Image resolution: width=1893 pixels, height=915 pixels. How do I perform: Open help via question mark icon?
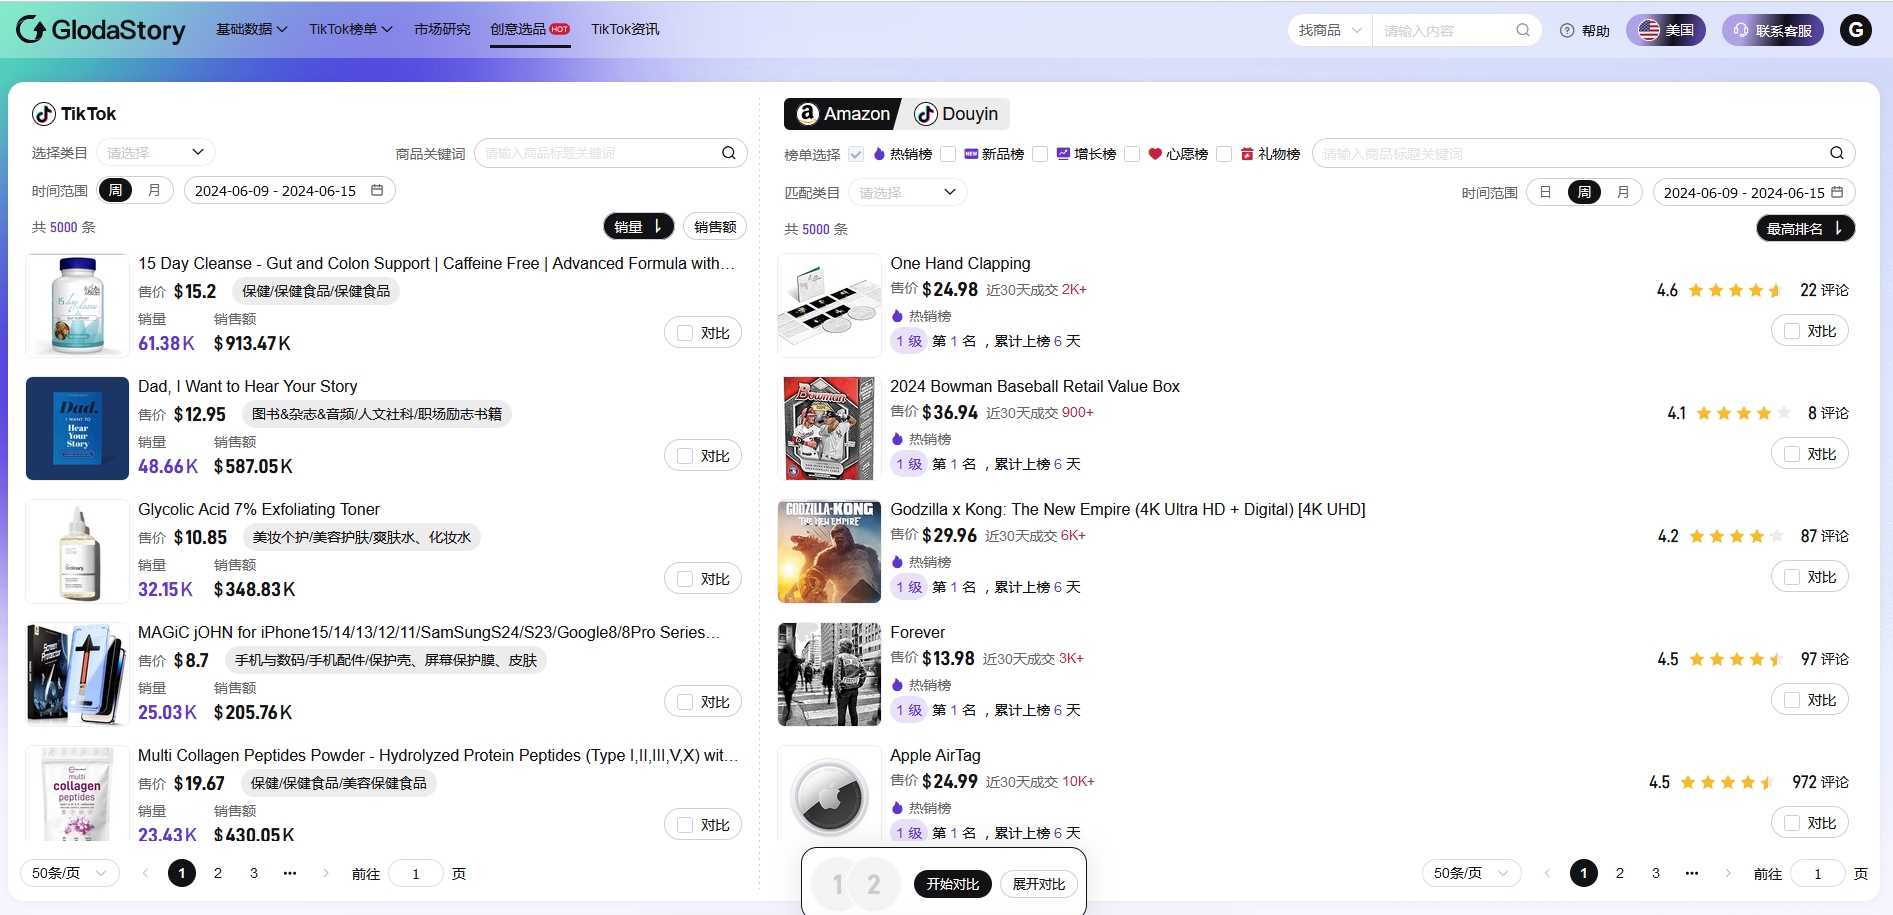[1567, 31]
